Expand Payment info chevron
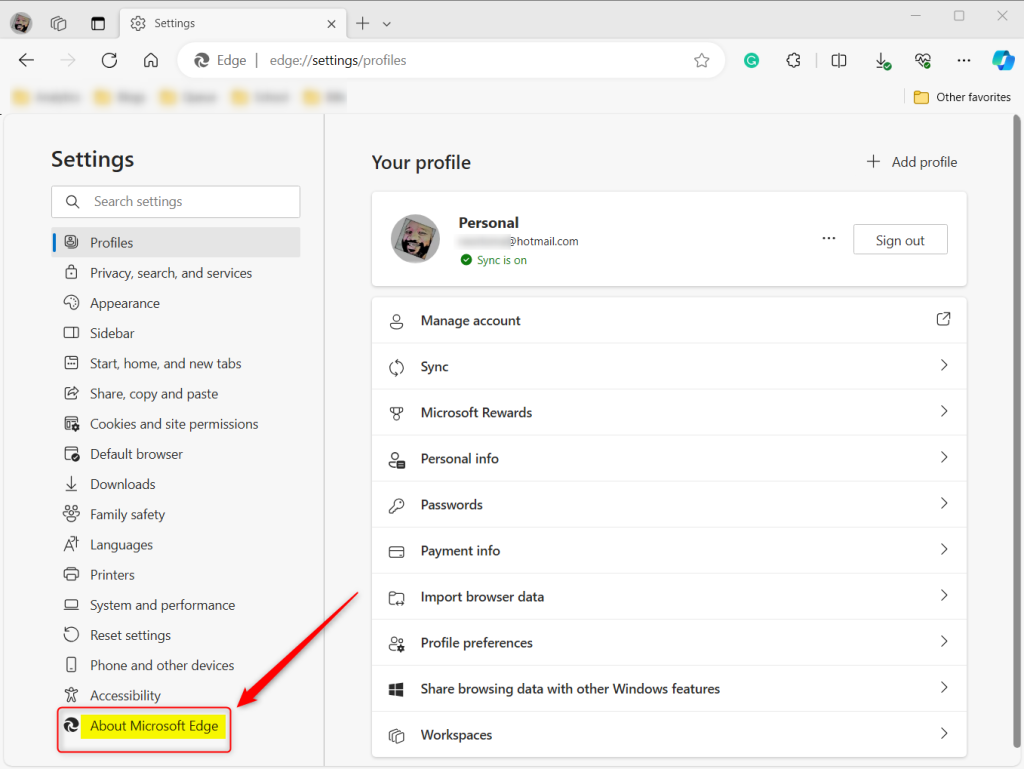The image size is (1024, 769). click(x=944, y=550)
